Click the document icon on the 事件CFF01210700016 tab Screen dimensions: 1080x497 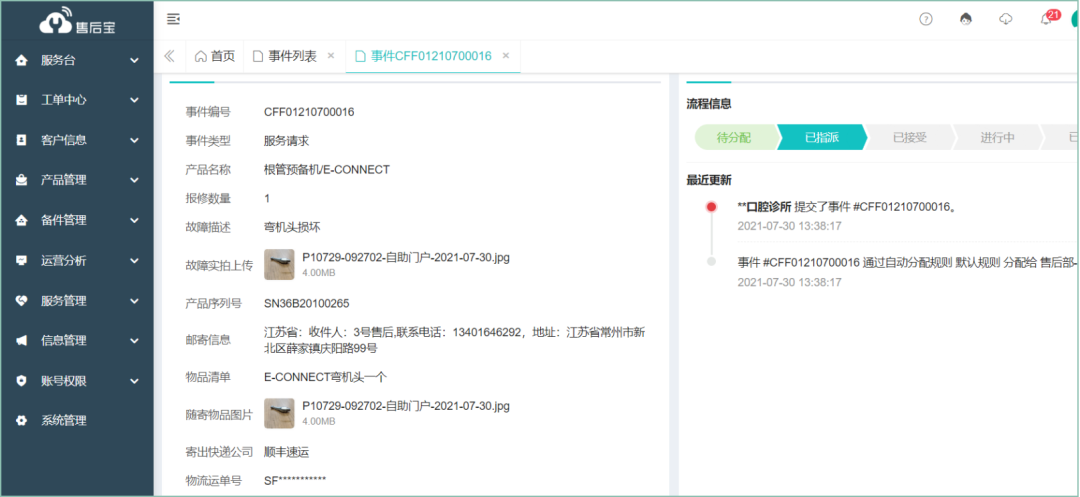click(x=360, y=56)
